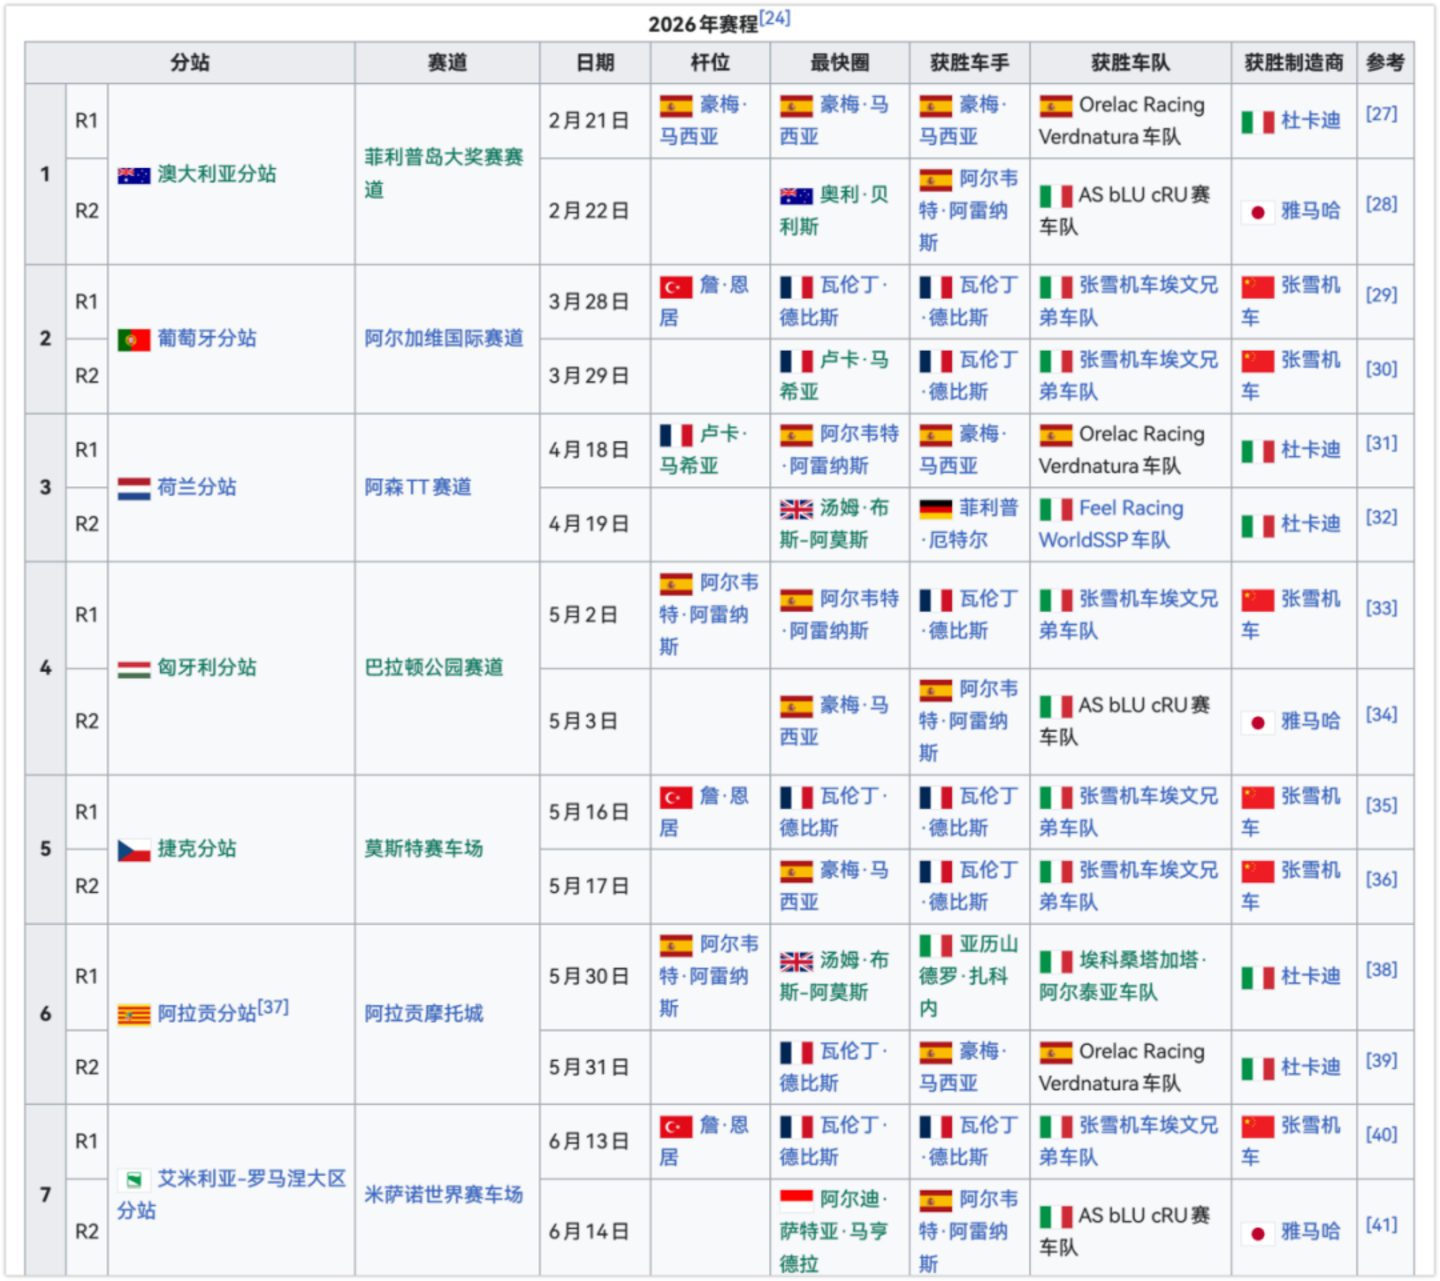1440x1281 pixels.
Task: Click the Japanese flag beside 雅马哈 in the February 22 row
Action: click(1258, 212)
